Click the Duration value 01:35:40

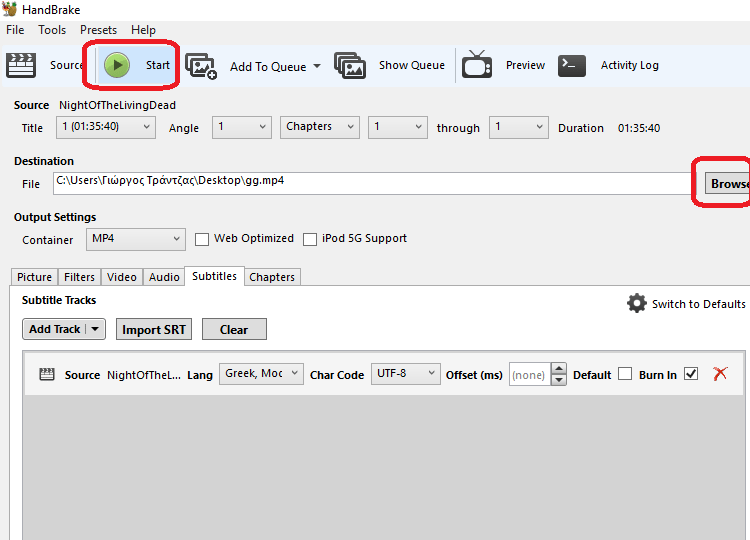[x=639, y=128]
